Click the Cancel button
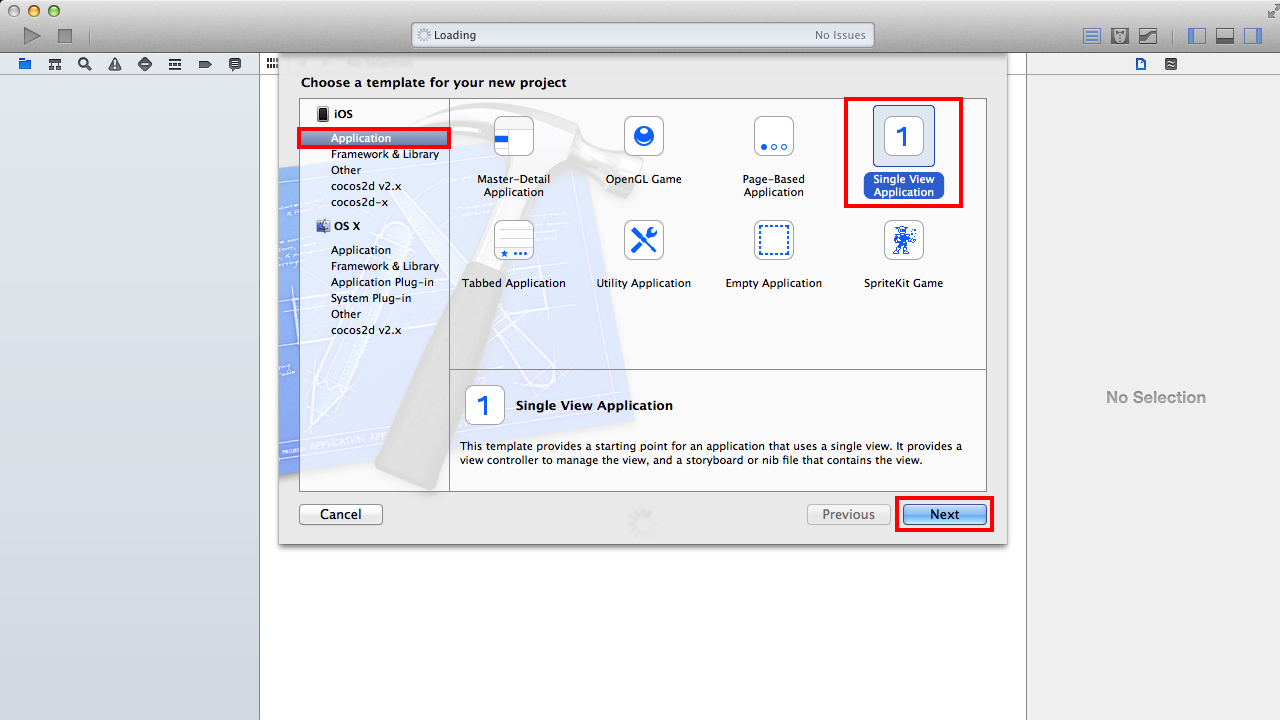Image resolution: width=1280 pixels, height=720 pixels. click(341, 514)
